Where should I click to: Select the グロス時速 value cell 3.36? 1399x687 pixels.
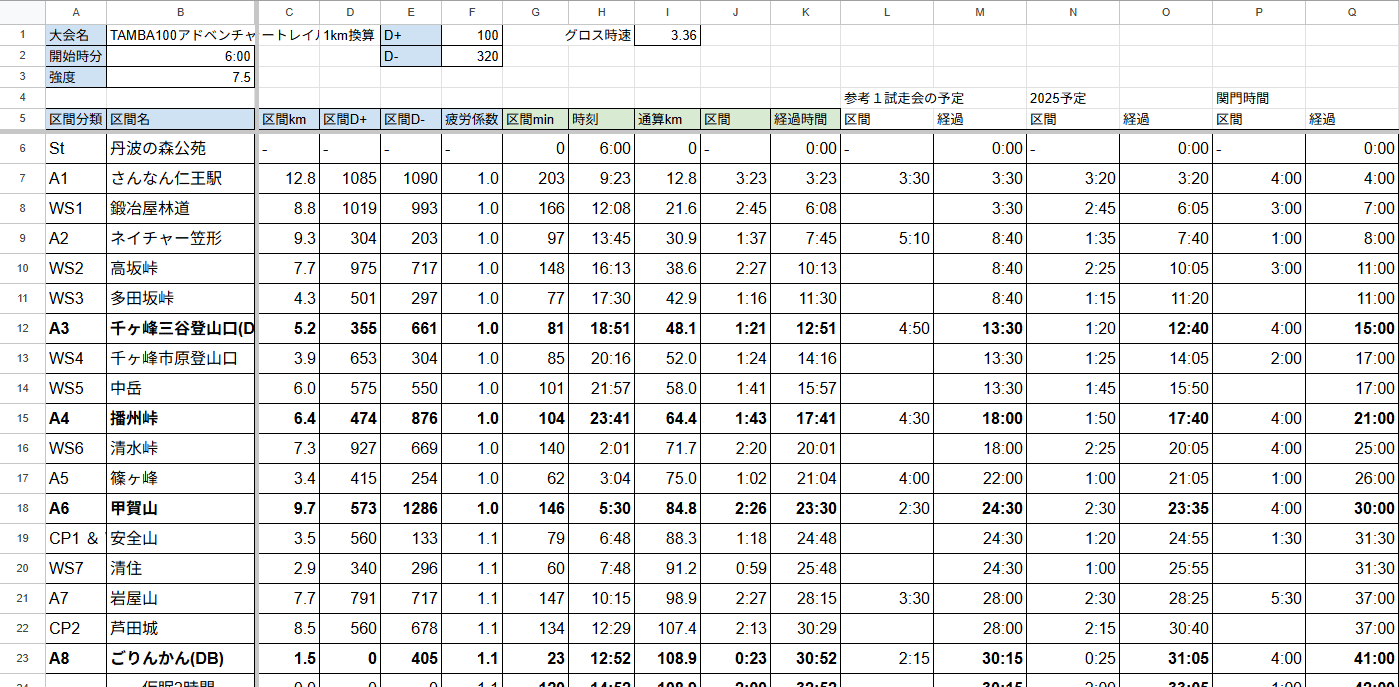point(667,35)
